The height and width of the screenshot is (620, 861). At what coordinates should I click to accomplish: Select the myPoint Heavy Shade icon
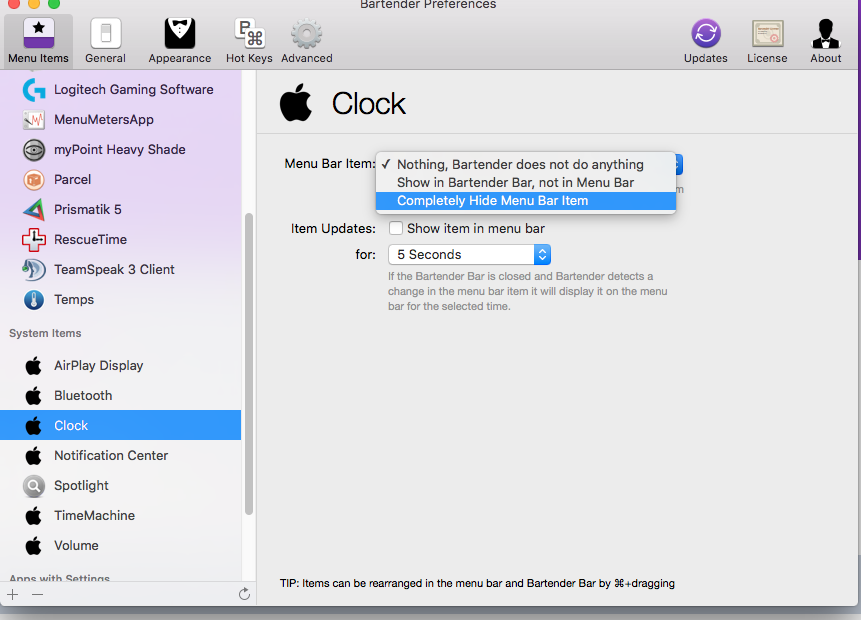coord(34,149)
